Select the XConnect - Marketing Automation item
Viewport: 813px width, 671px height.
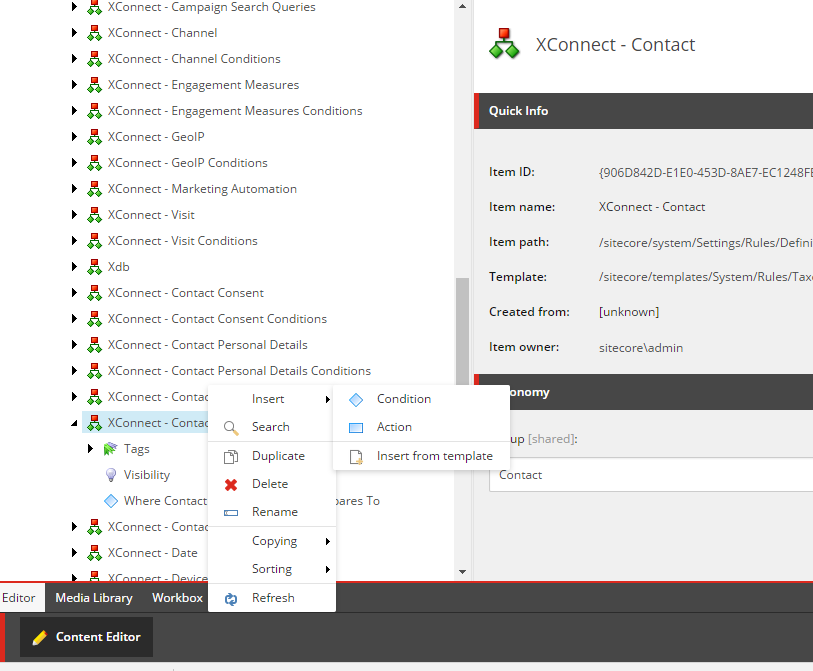202,189
